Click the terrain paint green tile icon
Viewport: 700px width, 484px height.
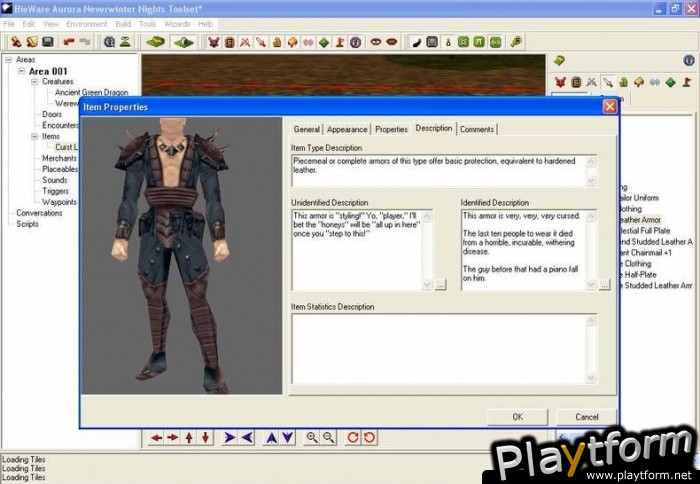pyautogui.click(x=155, y=42)
